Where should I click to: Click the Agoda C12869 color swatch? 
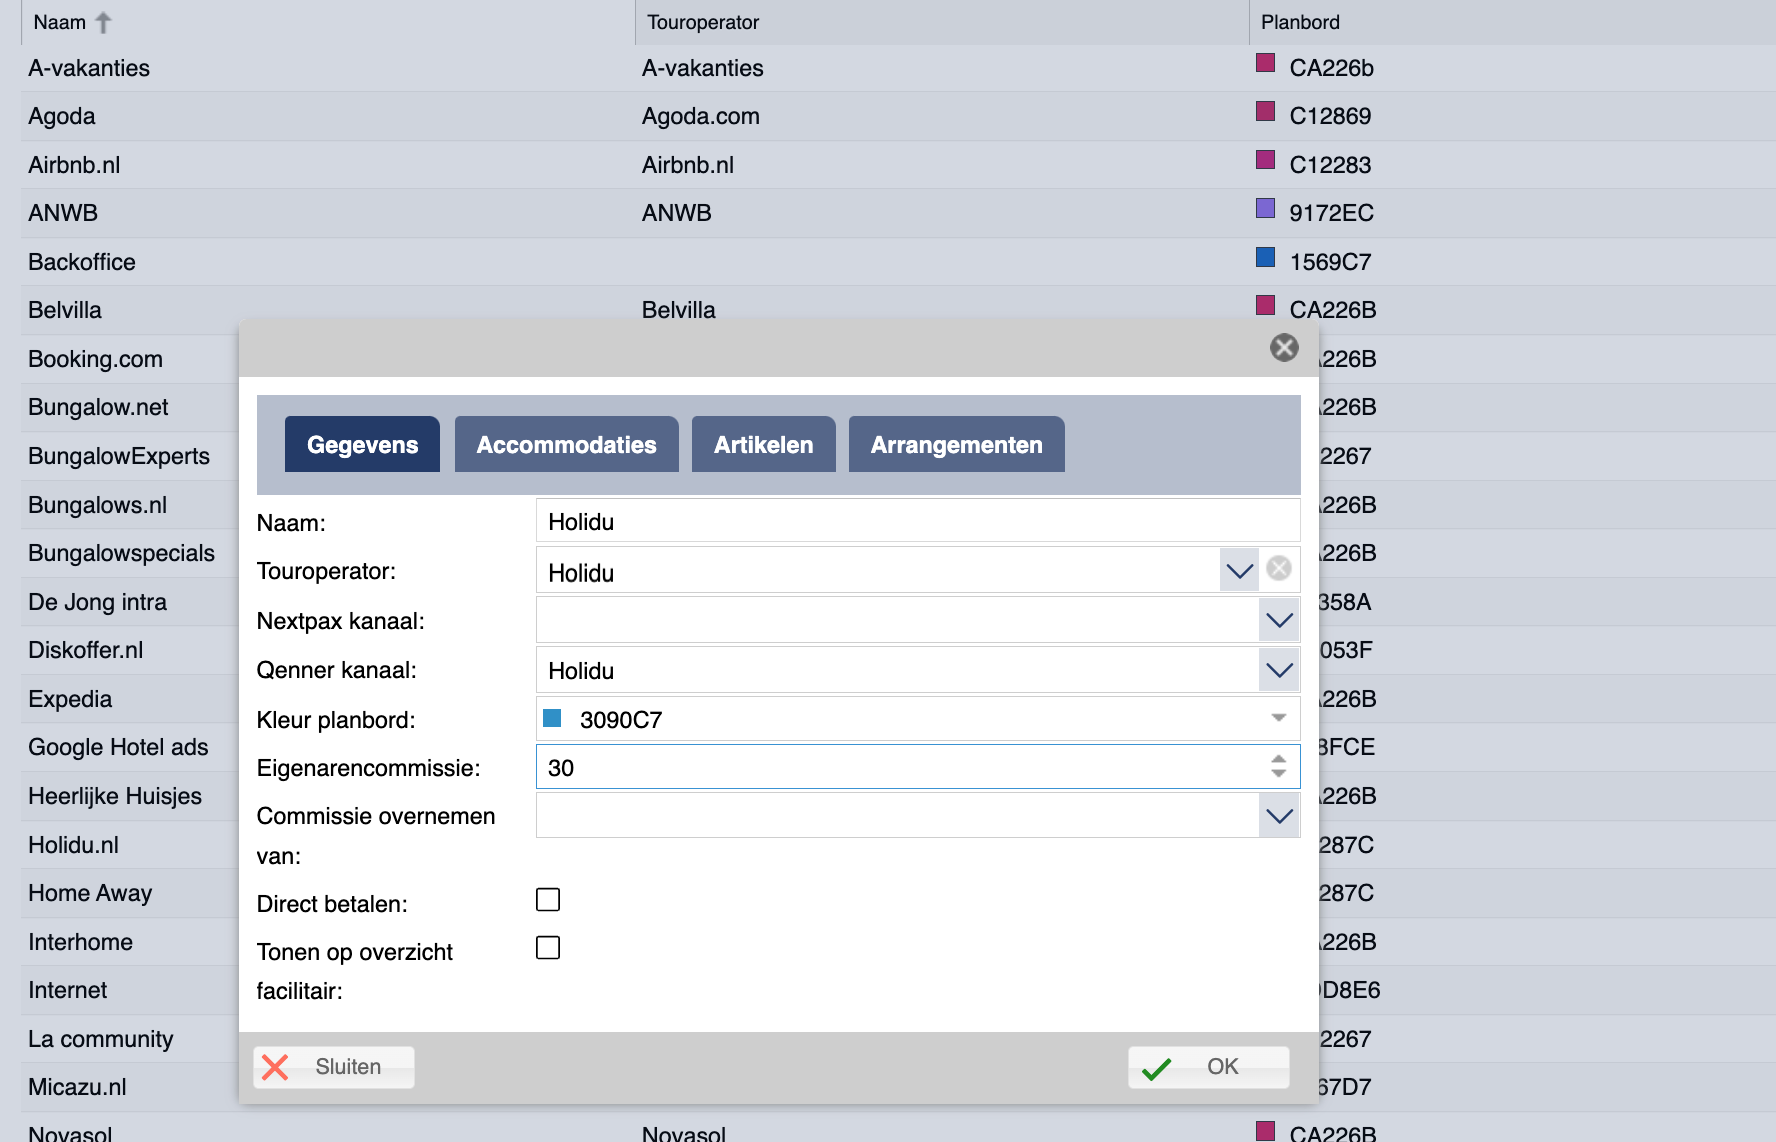tap(1265, 111)
